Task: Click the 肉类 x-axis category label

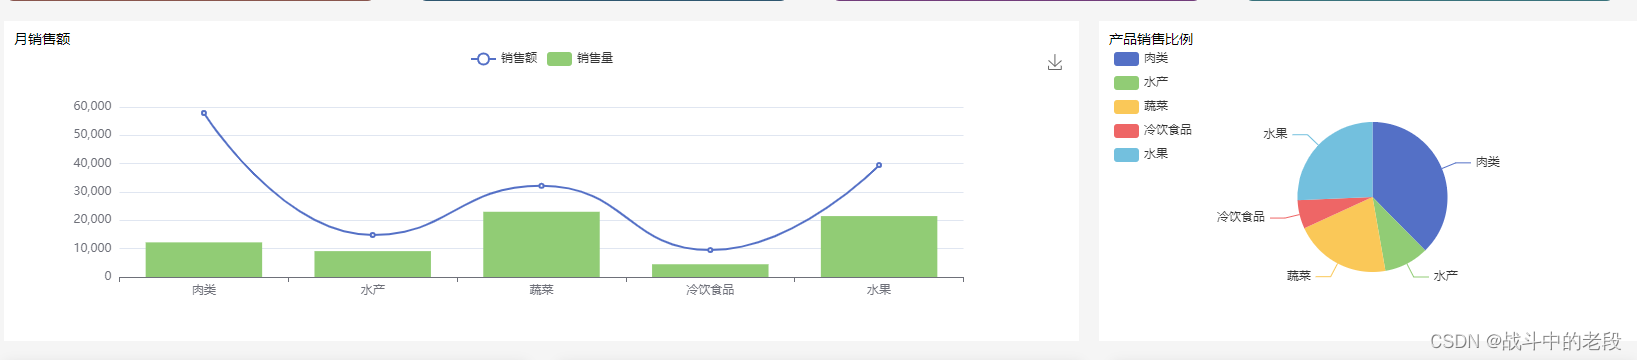Action: (x=204, y=290)
